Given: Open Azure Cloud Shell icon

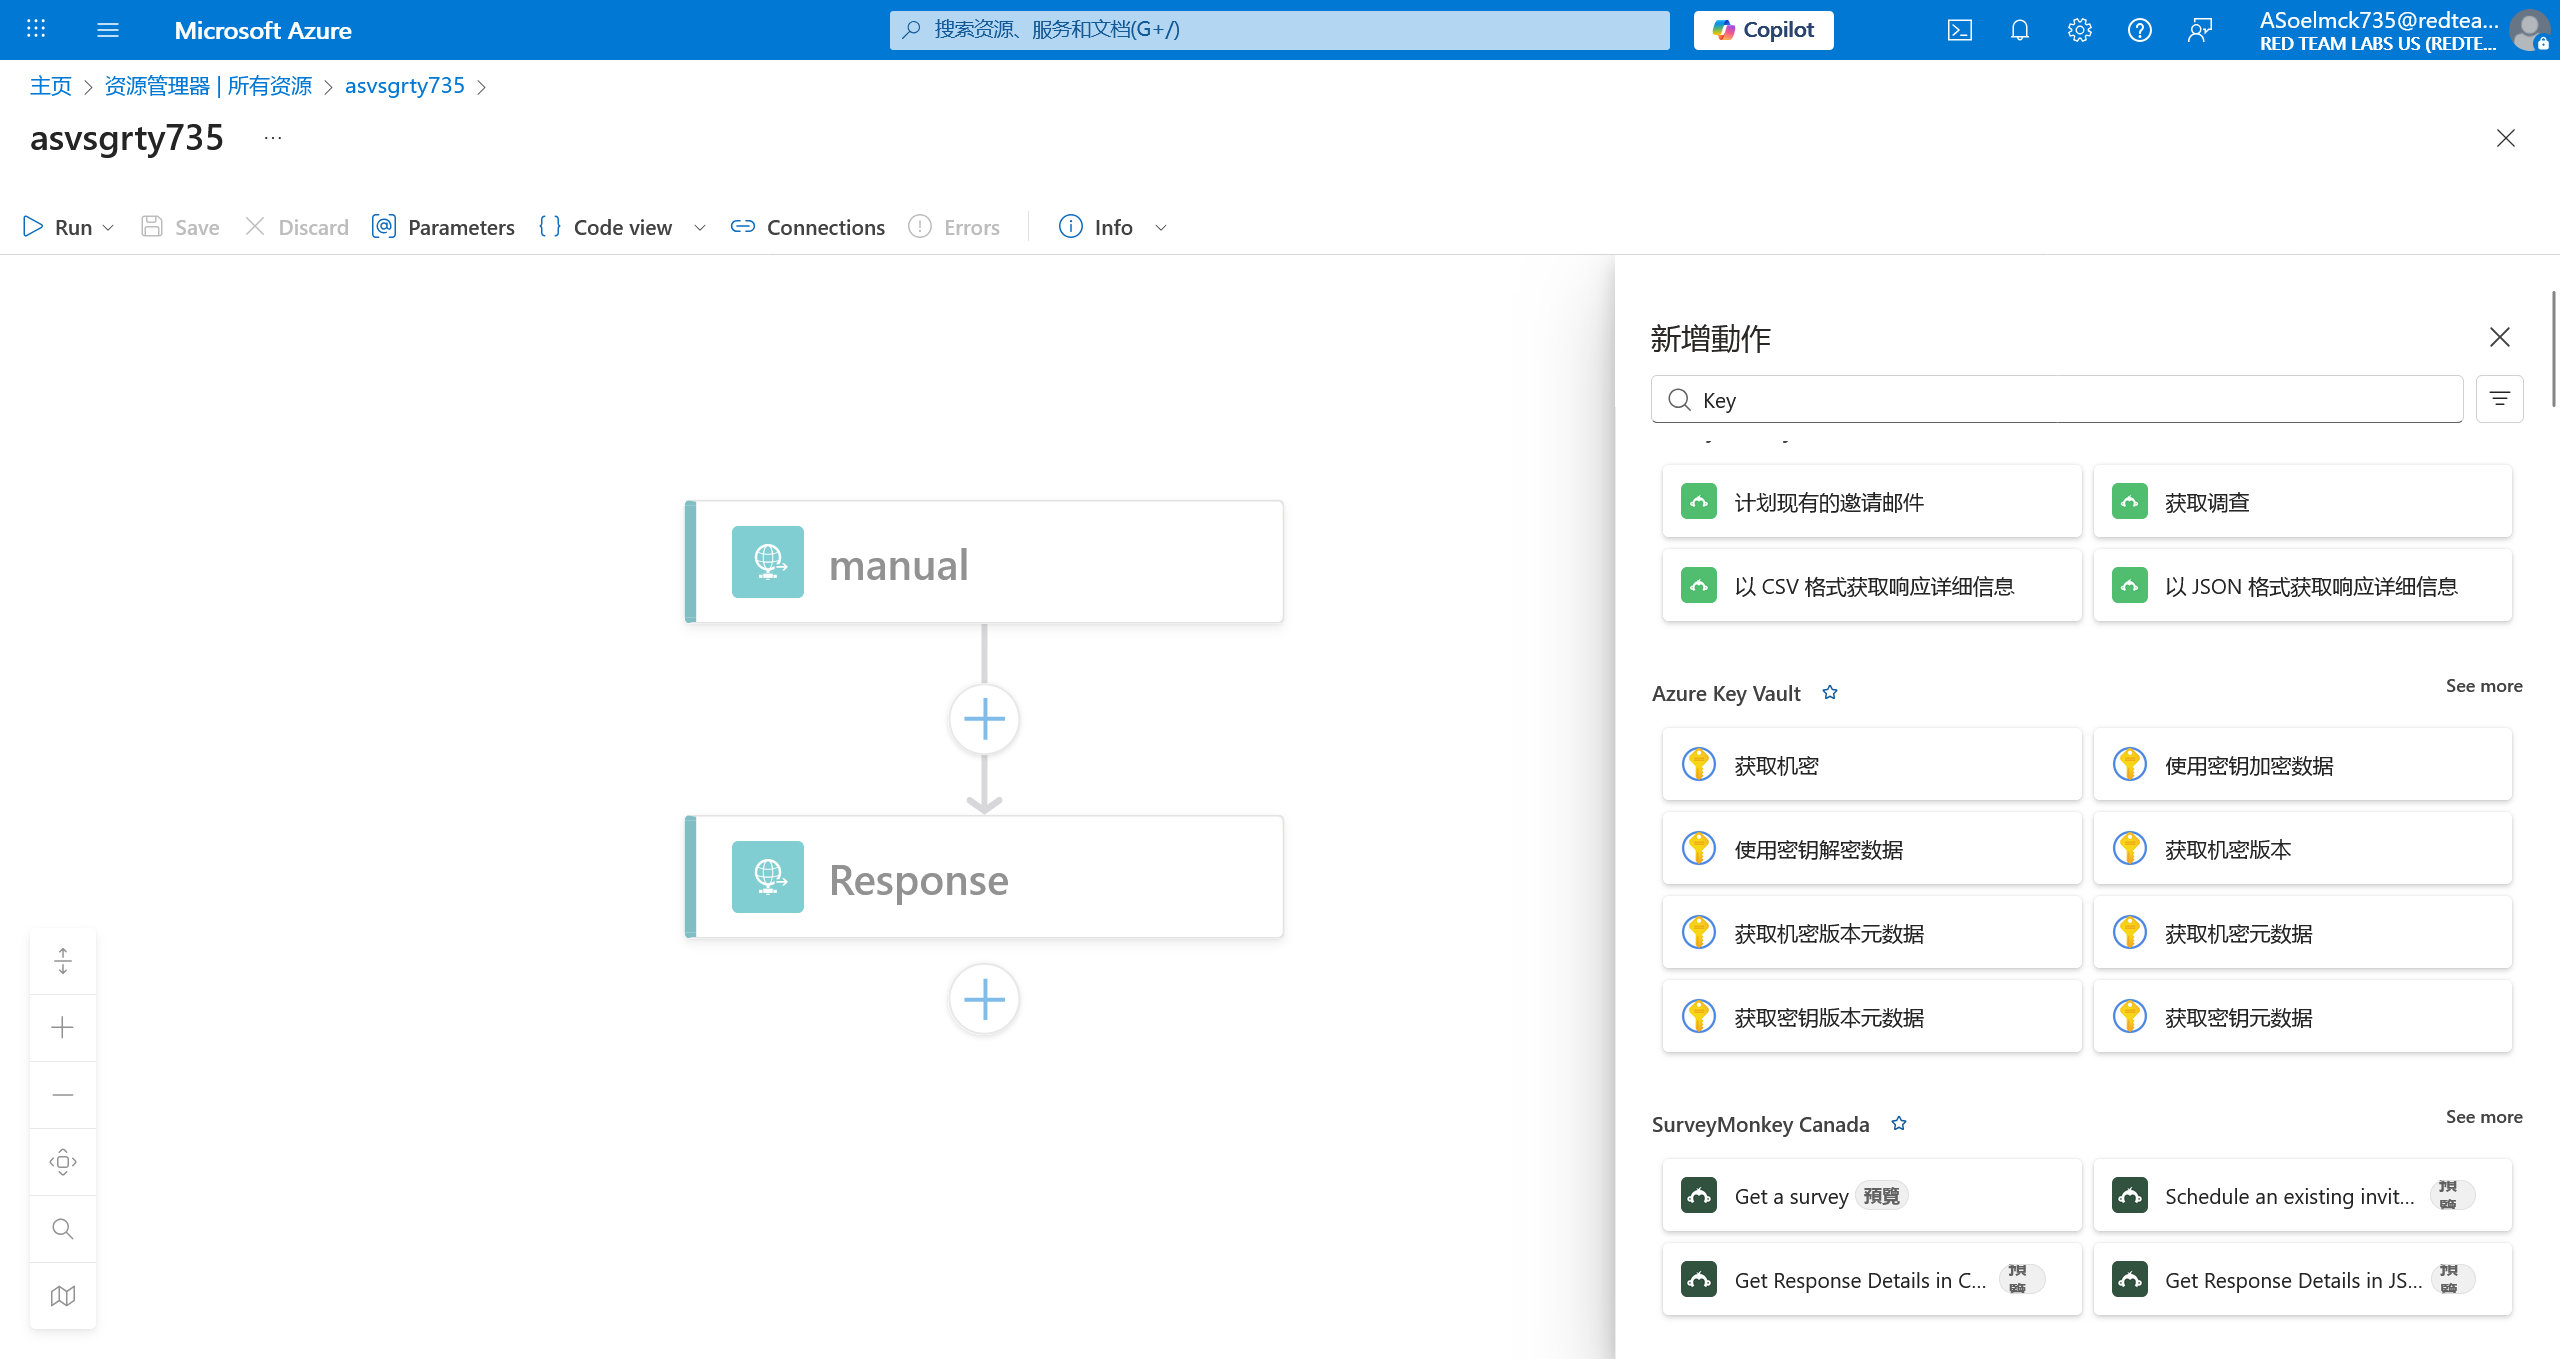Looking at the screenshot, I should 1959,30.
